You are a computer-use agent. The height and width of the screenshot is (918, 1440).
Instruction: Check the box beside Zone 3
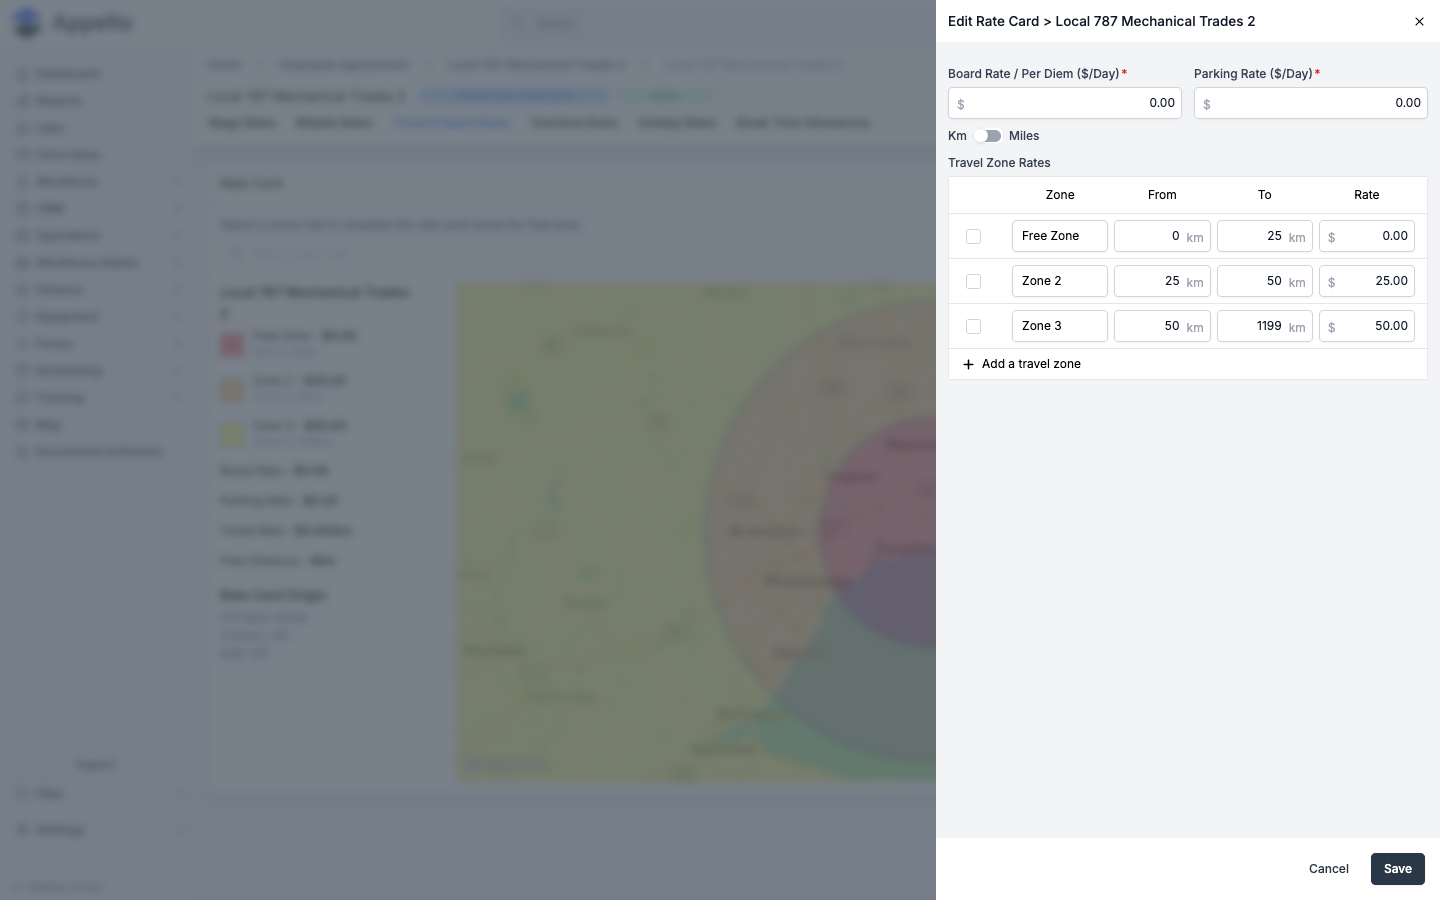973,327
